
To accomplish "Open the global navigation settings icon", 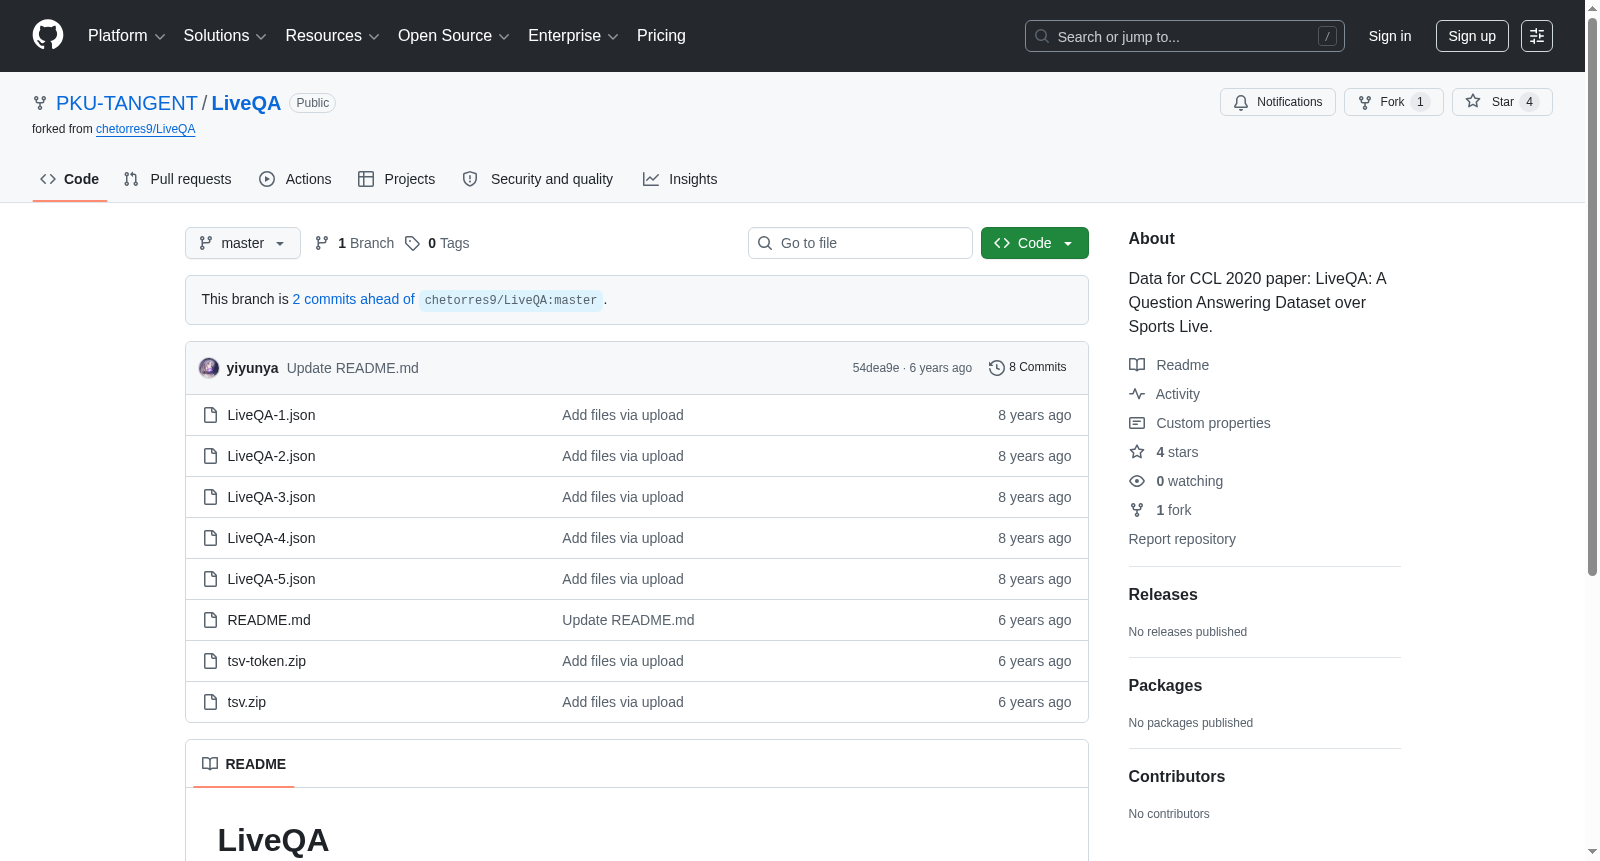I will [x=1537, y=36].
